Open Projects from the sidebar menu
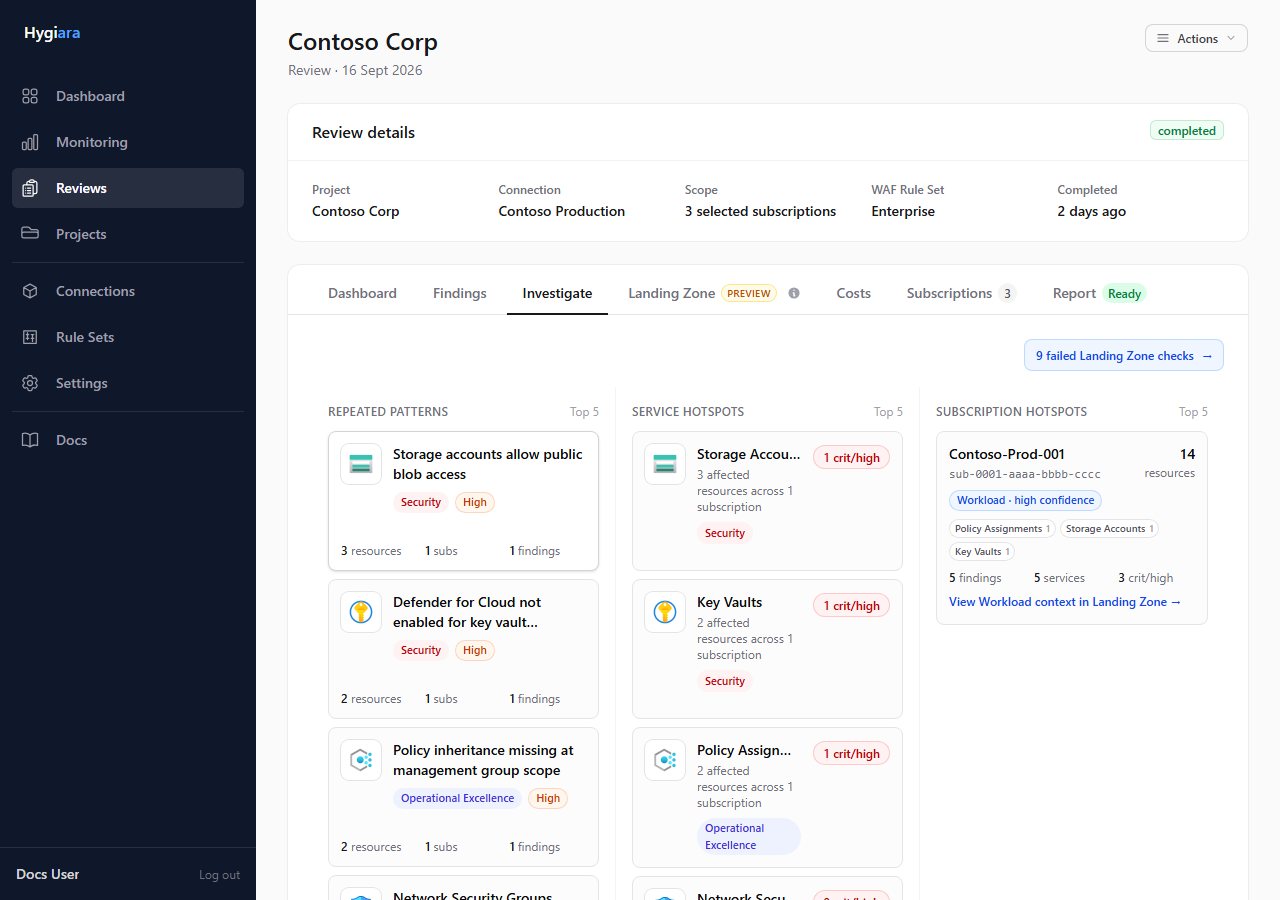Viewport: 1280px width, 900px height. (128, 234)
